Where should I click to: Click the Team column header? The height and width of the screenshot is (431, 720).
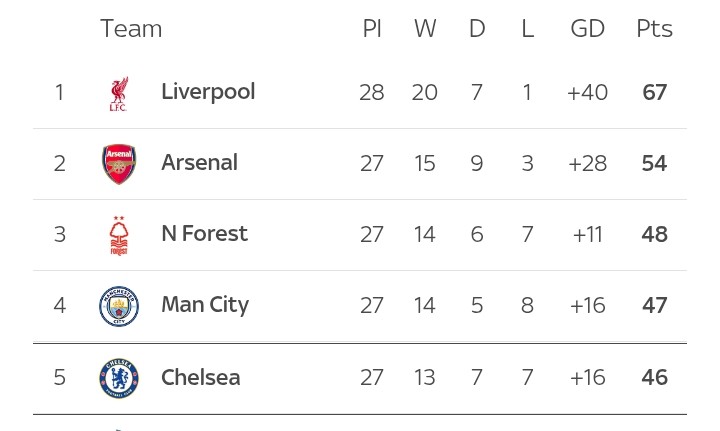click(131, 28)
